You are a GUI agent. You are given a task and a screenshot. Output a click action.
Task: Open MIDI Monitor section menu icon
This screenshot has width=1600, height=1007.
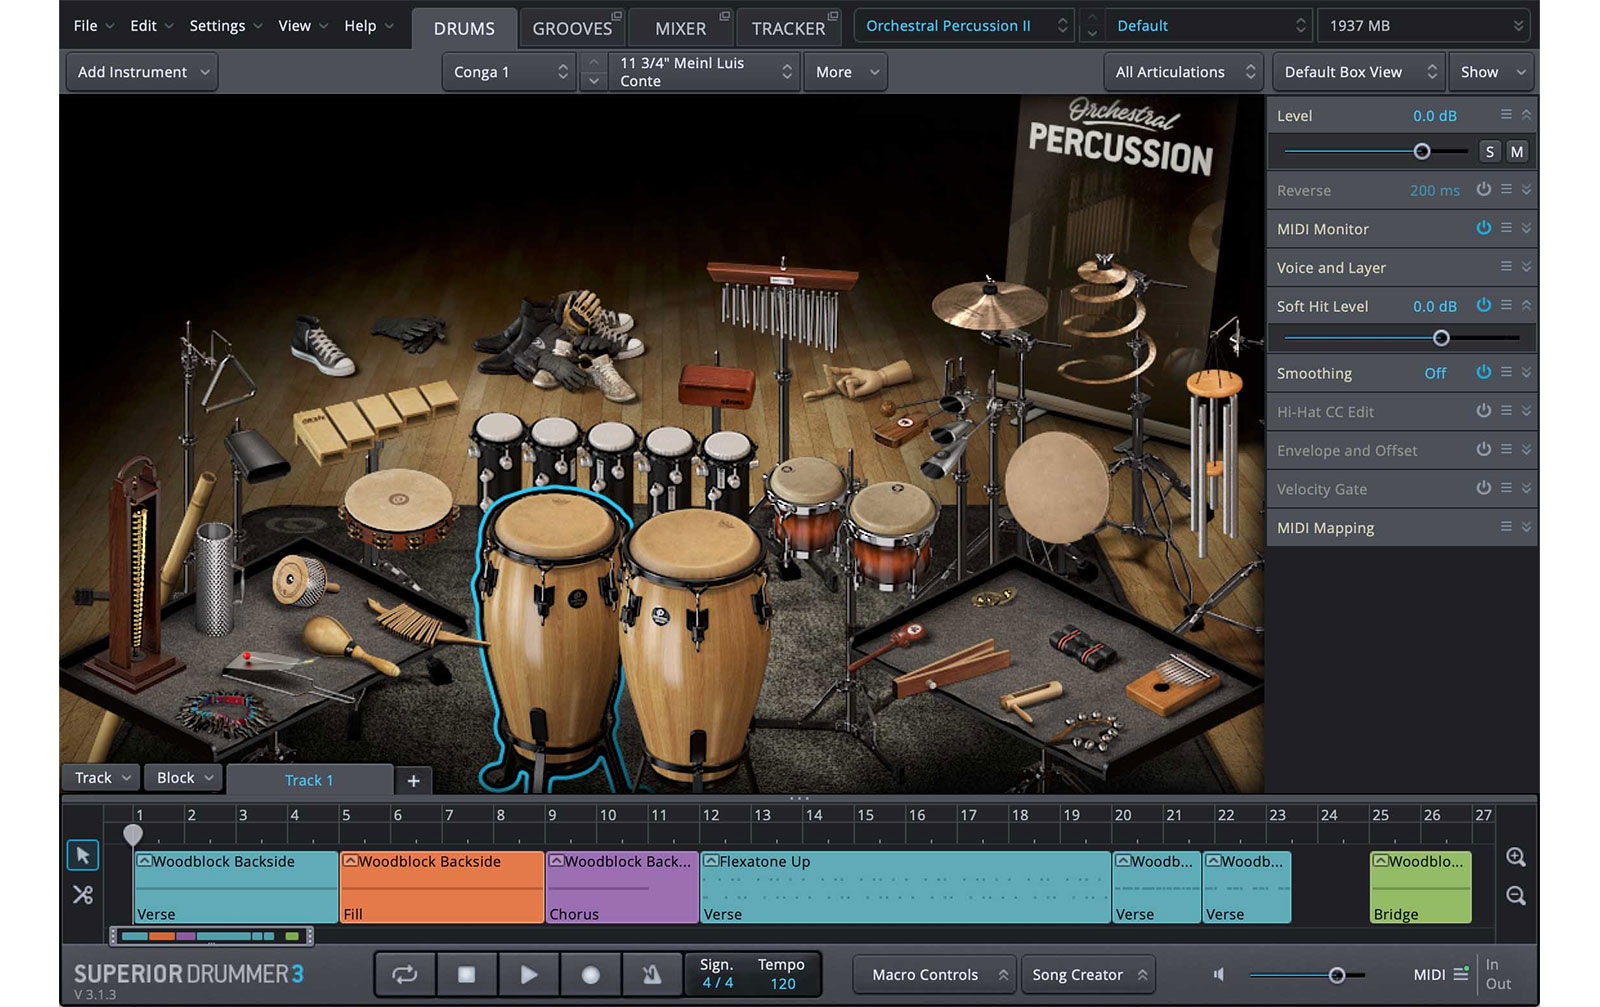[1506, 228]
